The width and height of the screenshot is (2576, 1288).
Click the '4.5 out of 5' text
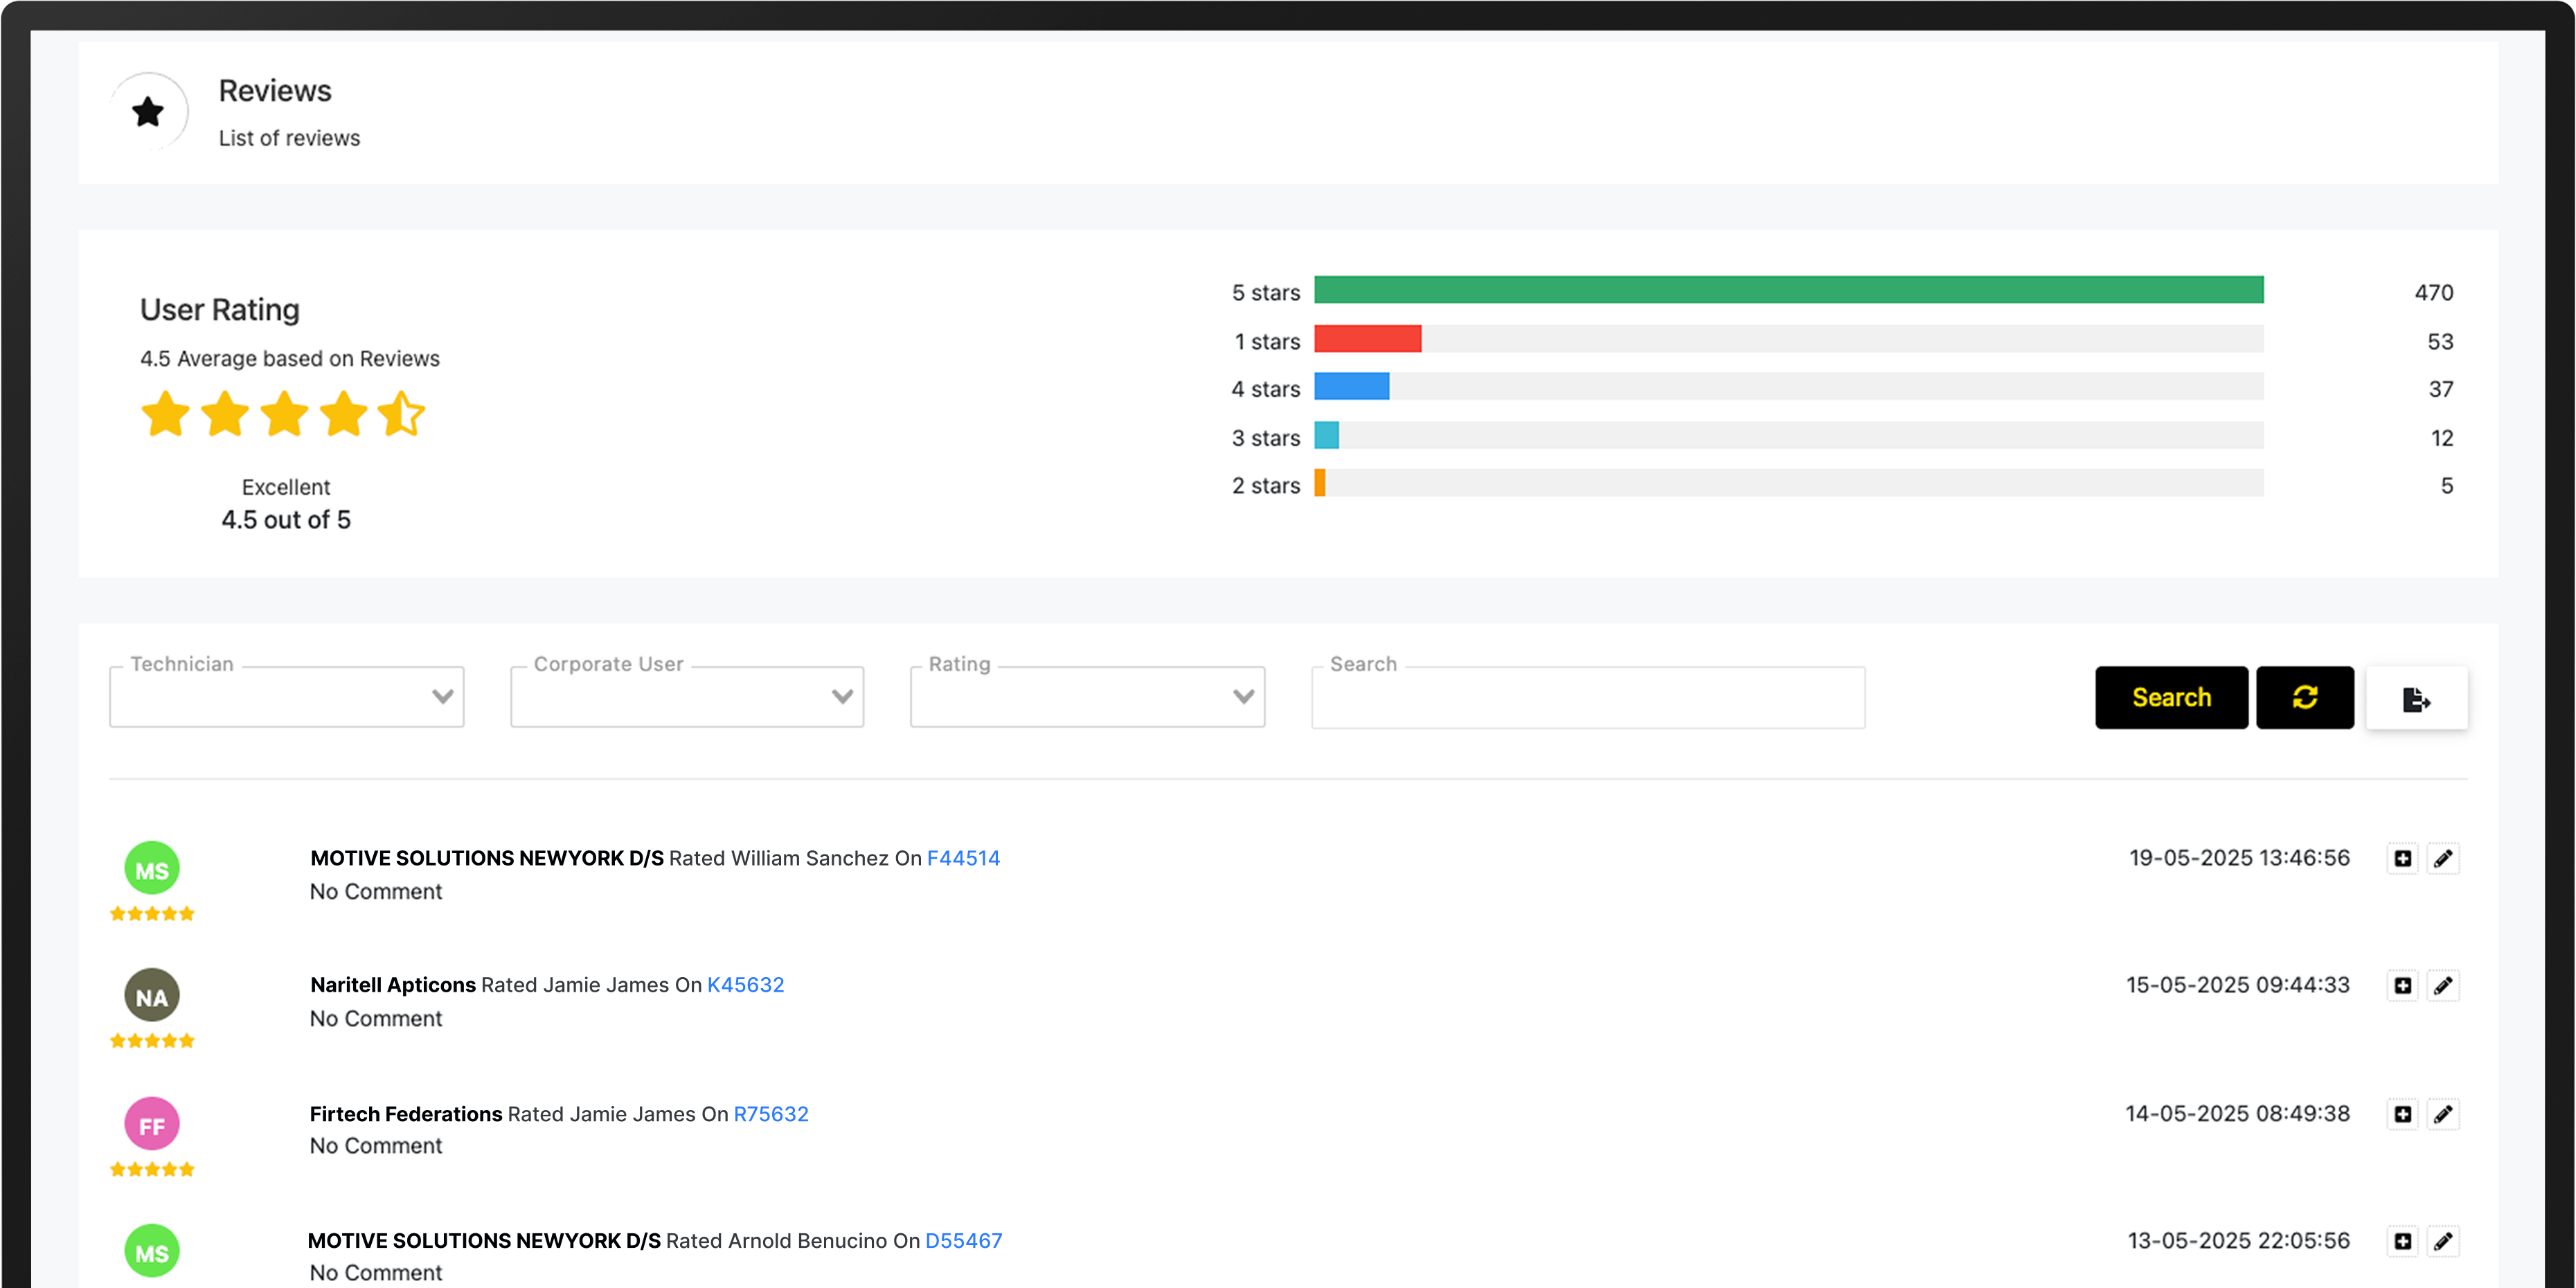coord(286,520)
